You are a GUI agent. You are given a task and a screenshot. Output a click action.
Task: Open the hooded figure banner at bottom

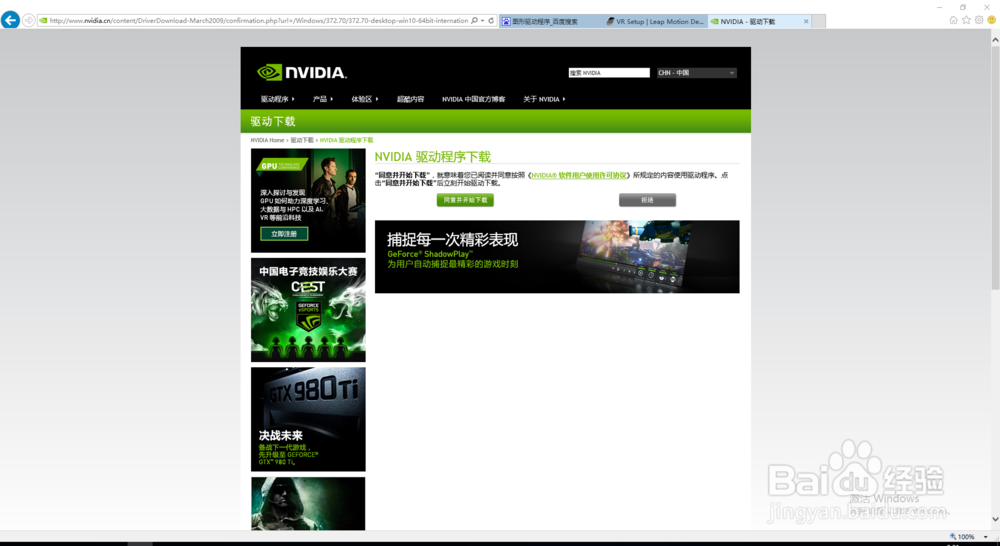(x=308, y=503)
